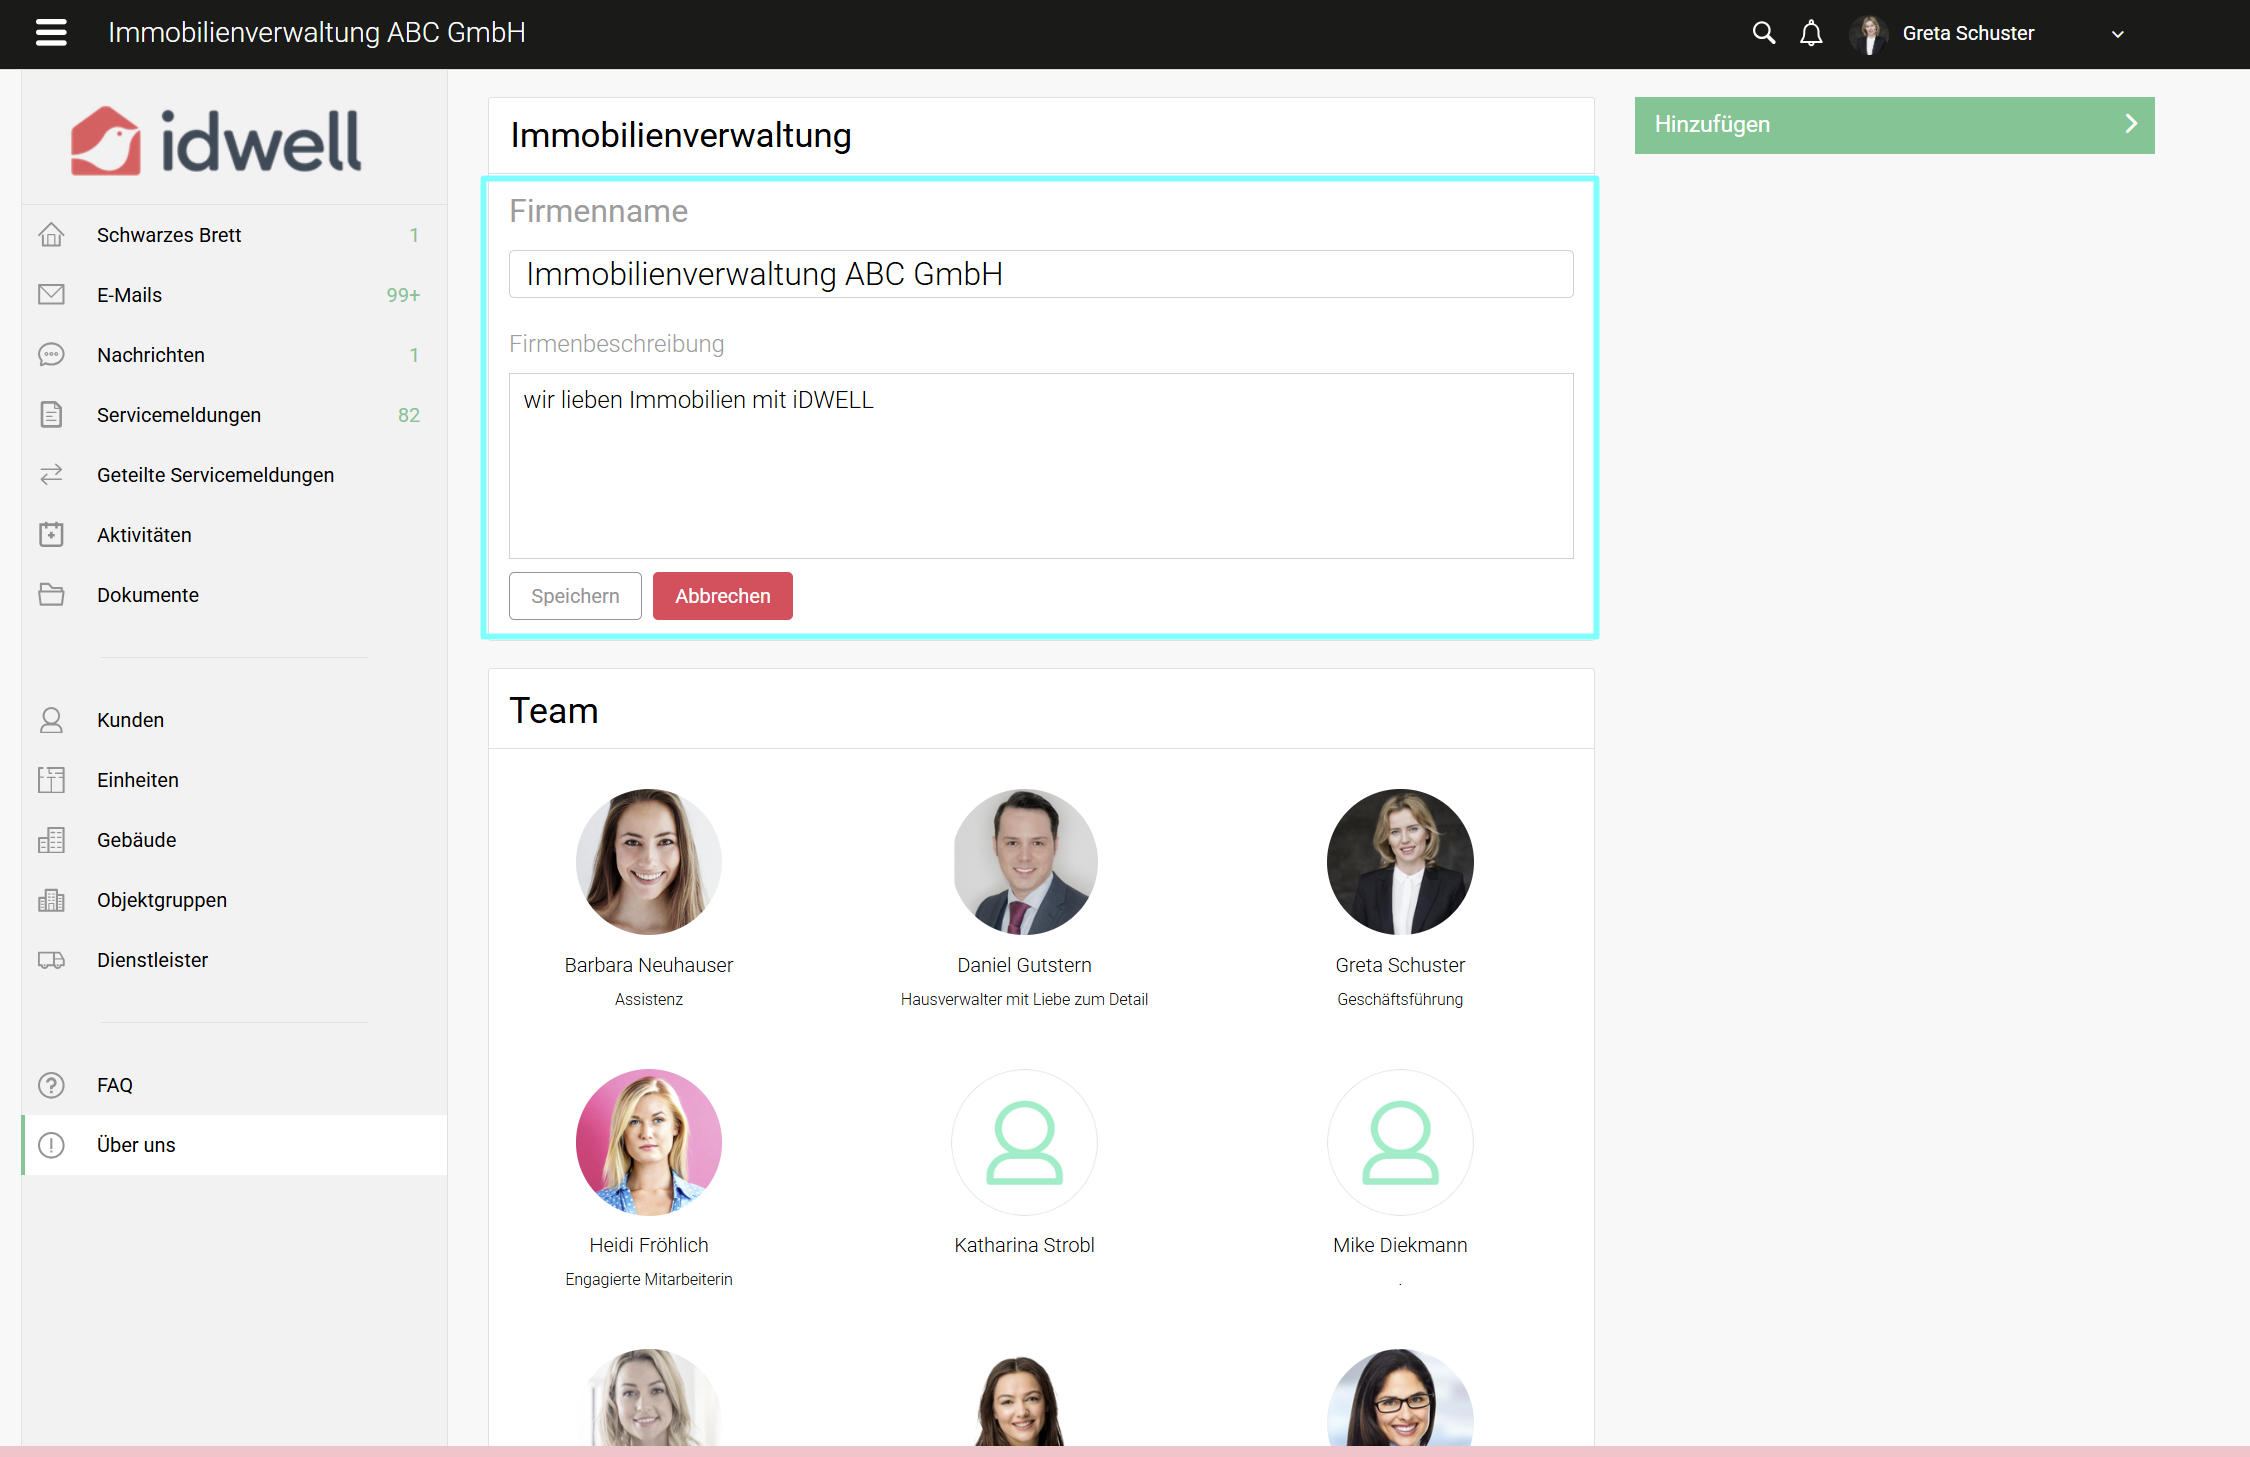Viewport: 2250px width, 1457px height.
Task: Click the Dienstleister truck icon
Action: [x=51, y=960]
